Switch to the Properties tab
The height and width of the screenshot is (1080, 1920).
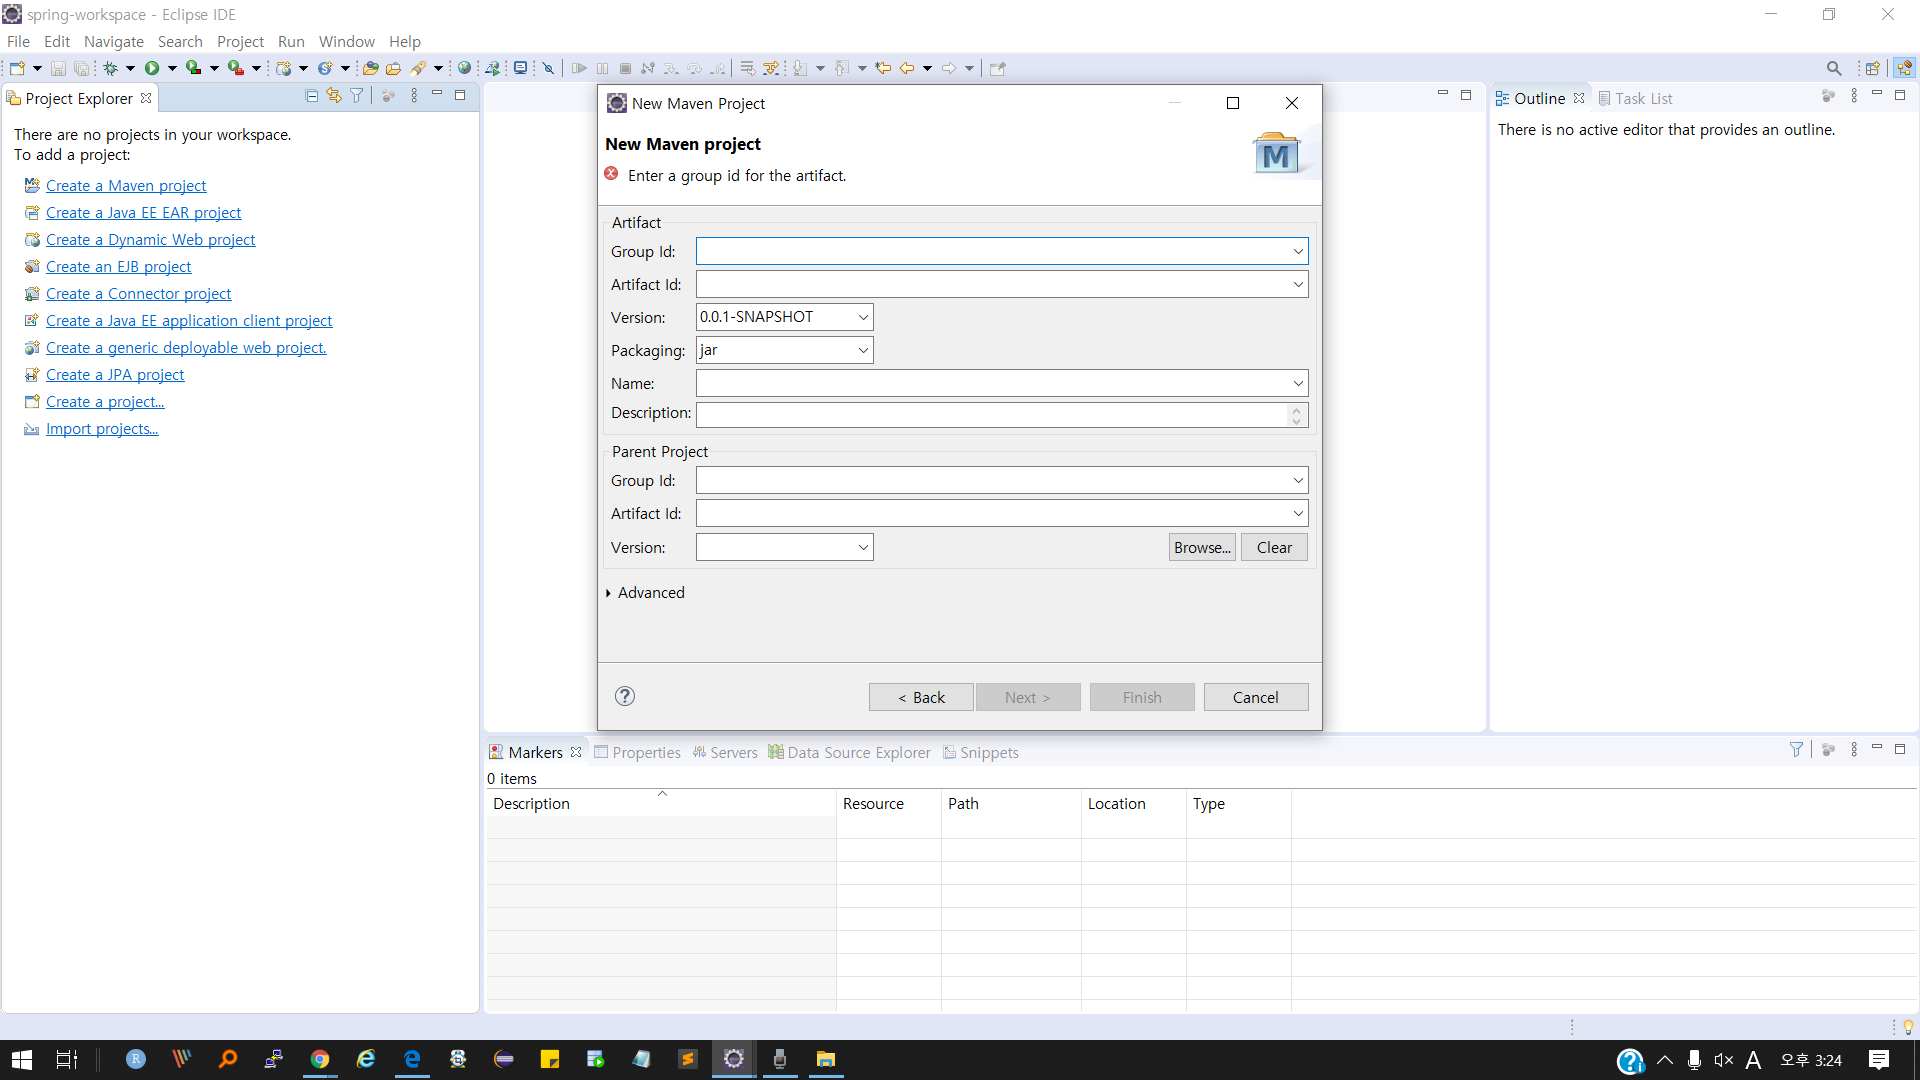coord(637,752)
